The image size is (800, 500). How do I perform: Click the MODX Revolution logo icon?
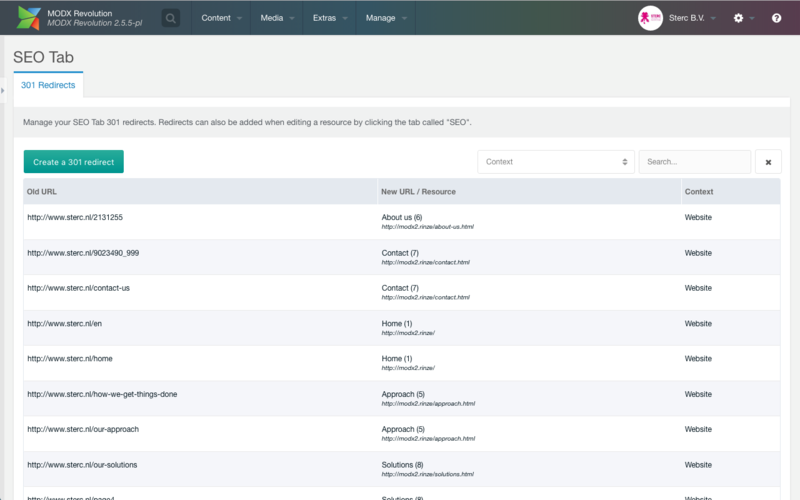coord(27,18)
